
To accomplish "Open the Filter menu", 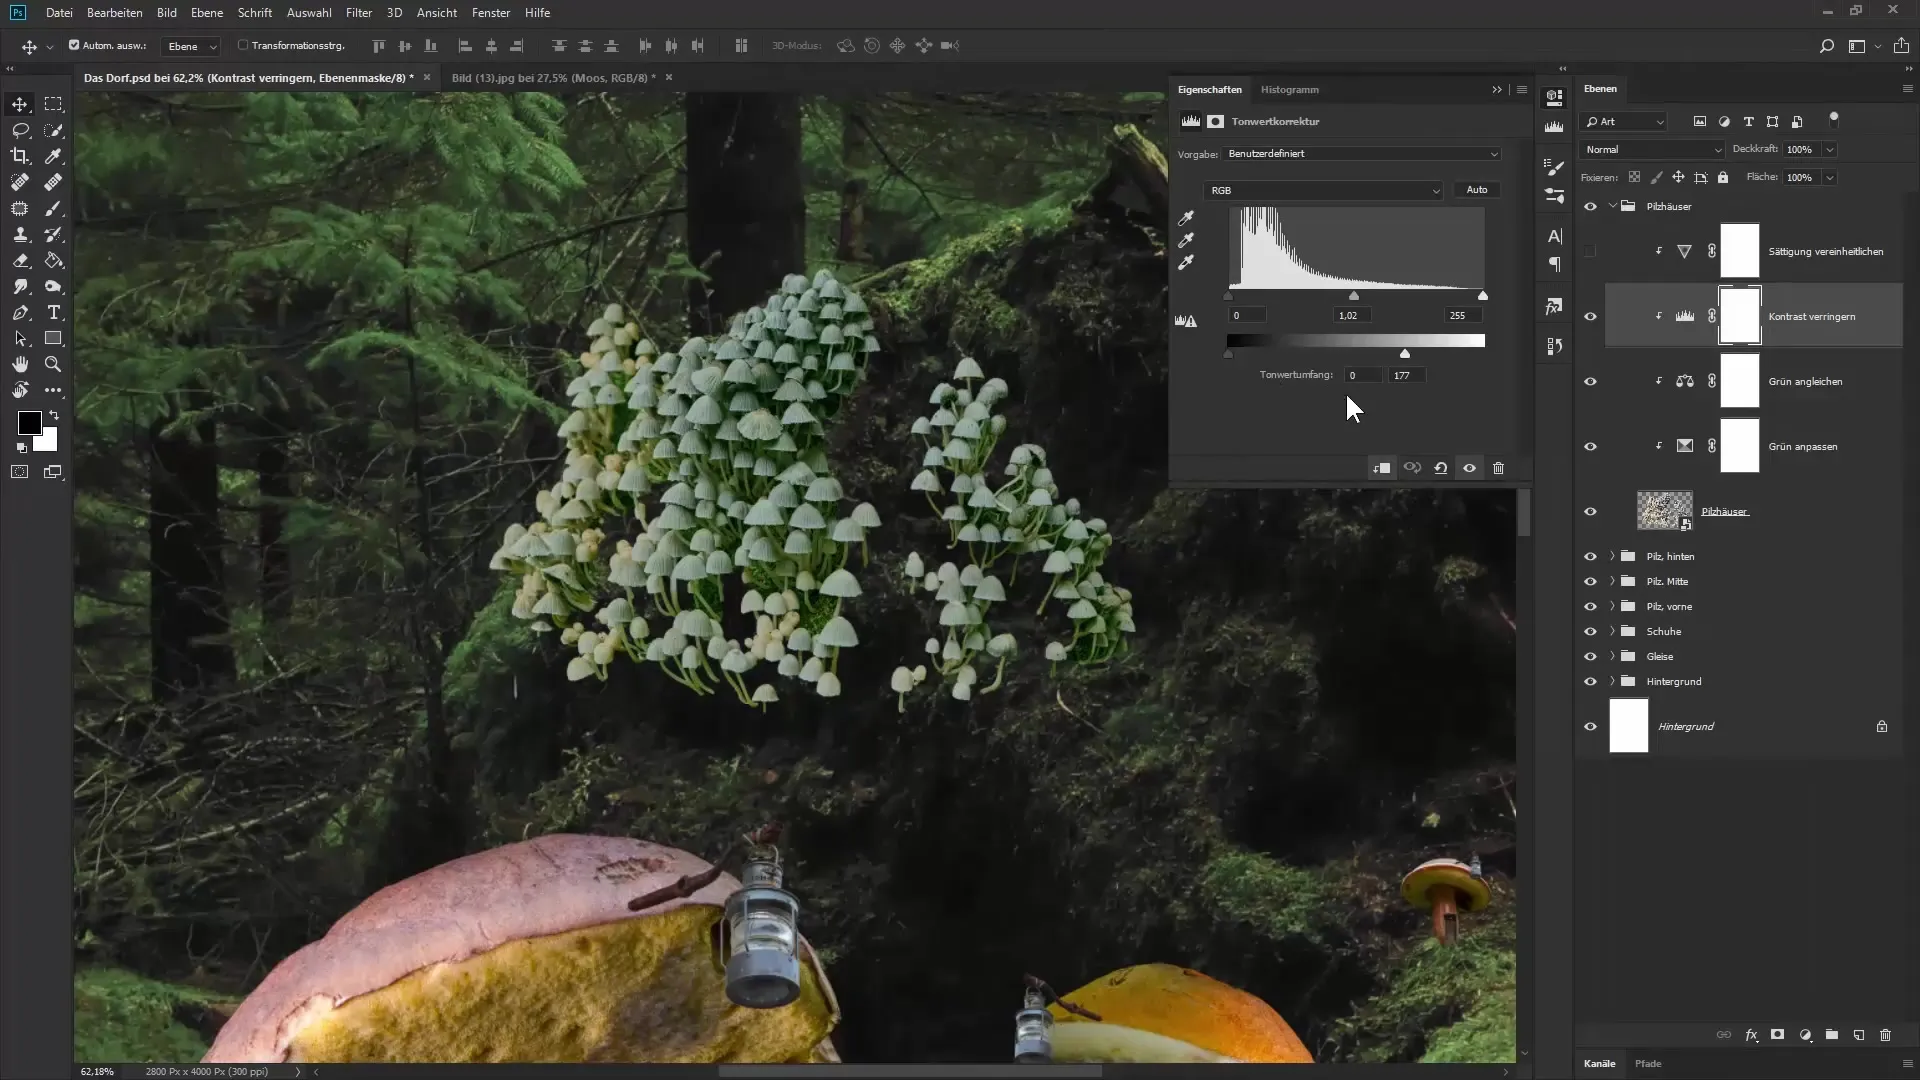I will (x=359, y=13).
